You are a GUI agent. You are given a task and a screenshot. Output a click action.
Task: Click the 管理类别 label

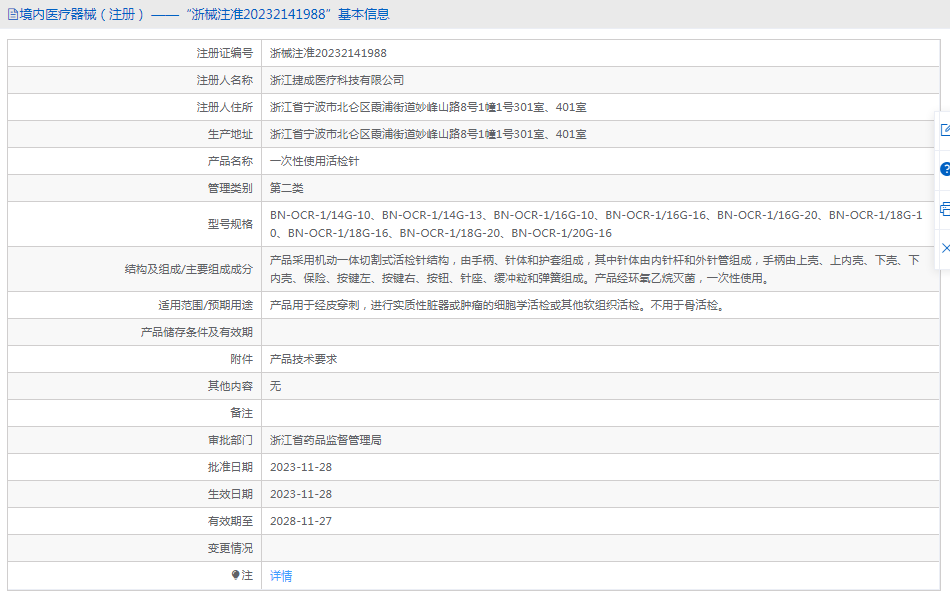pyautogui.click(x=230, y=188)
